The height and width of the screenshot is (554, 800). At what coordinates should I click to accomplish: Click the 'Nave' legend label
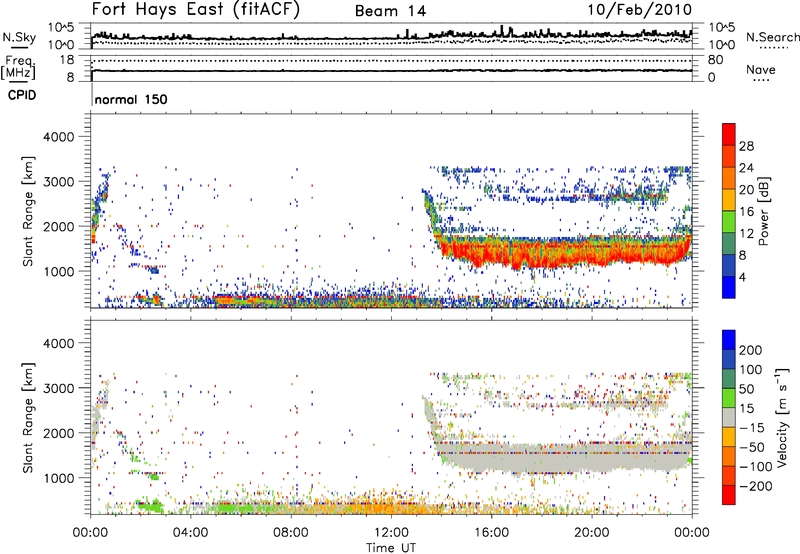click(x=761, y=69)
